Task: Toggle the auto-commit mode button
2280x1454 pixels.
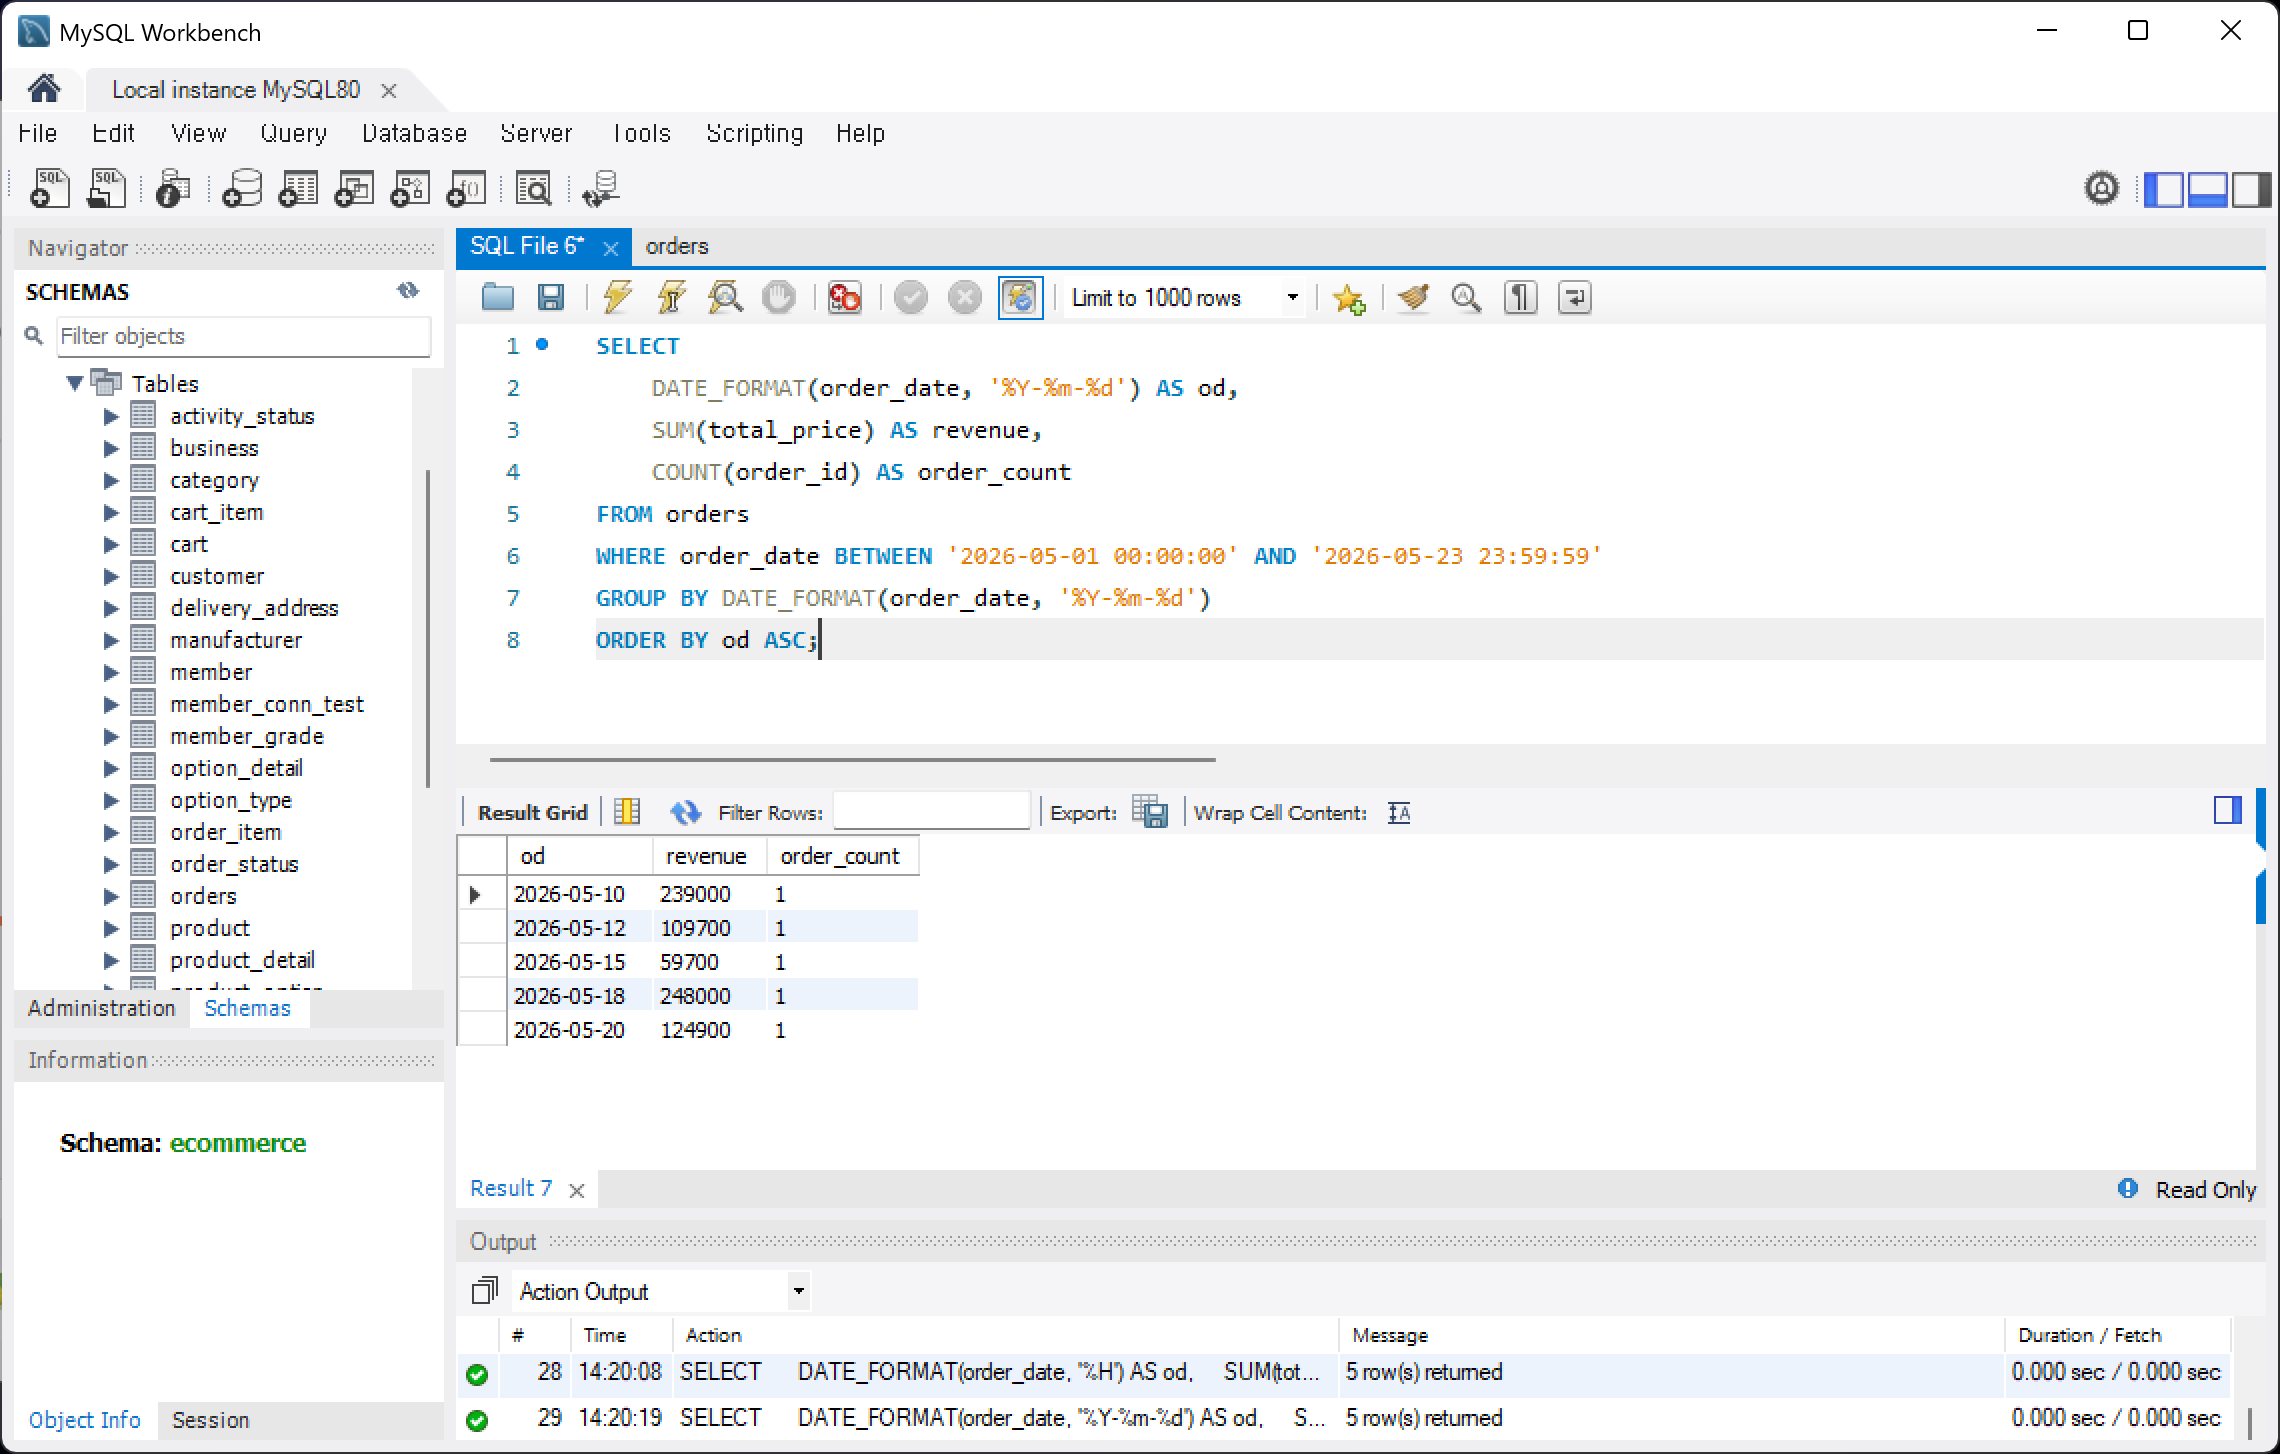Action: [x=1020, y=298]
